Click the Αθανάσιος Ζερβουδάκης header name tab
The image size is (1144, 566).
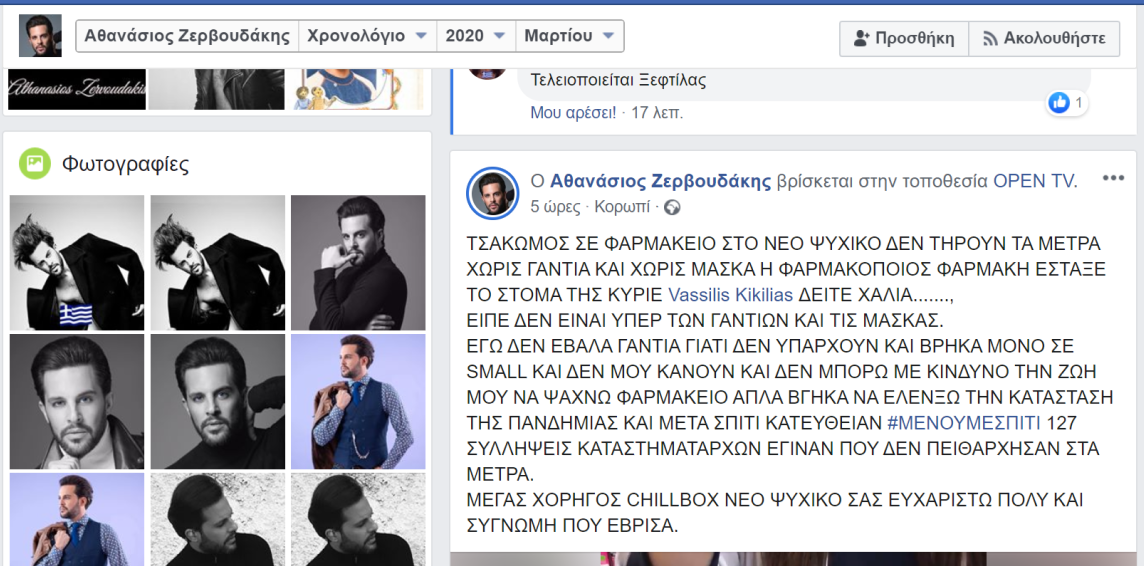pos(188,36)
